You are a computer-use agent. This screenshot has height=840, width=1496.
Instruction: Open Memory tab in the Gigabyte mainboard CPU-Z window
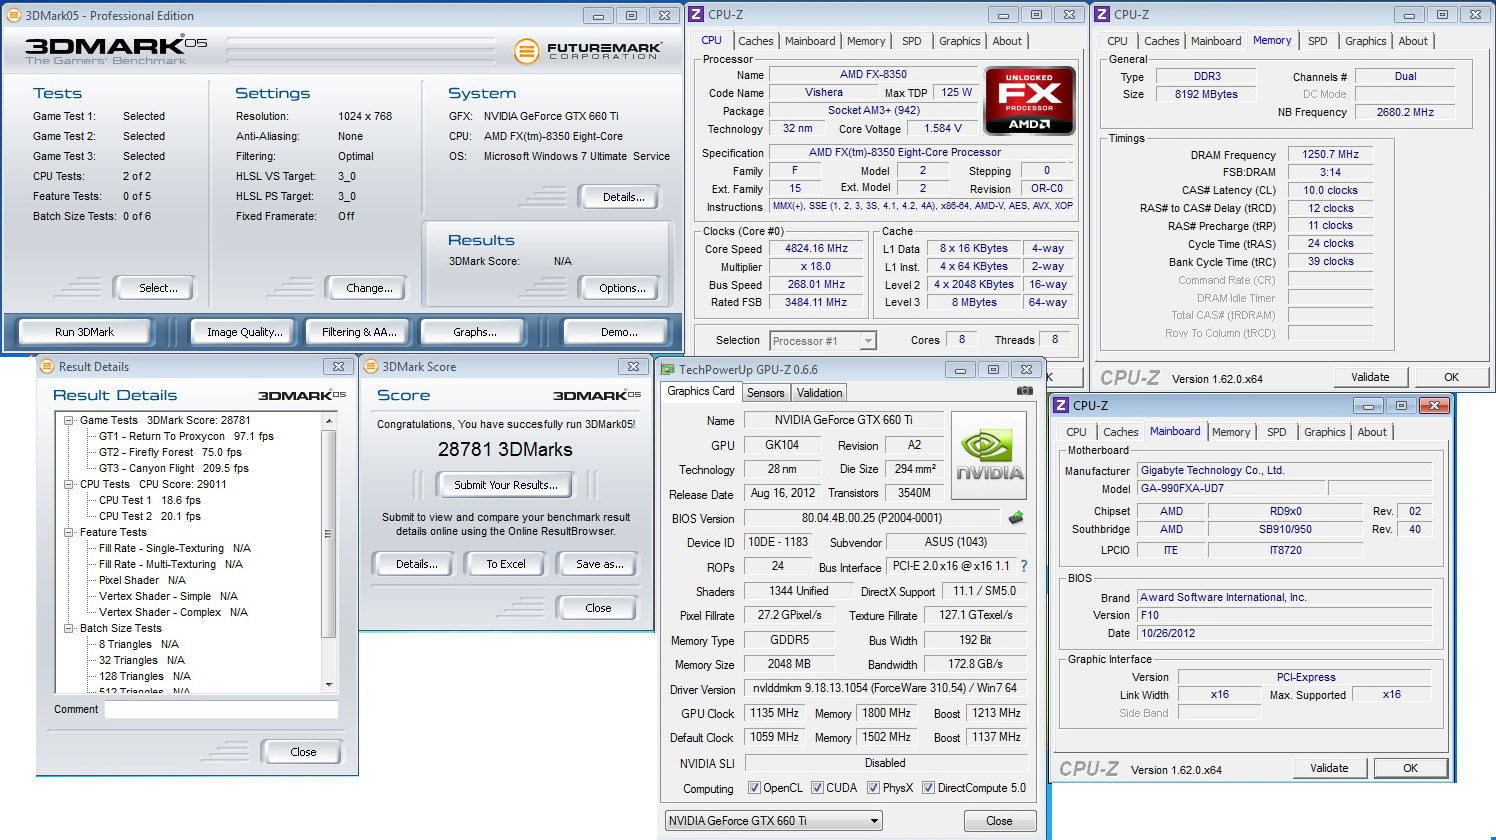tap(1230, 432)
